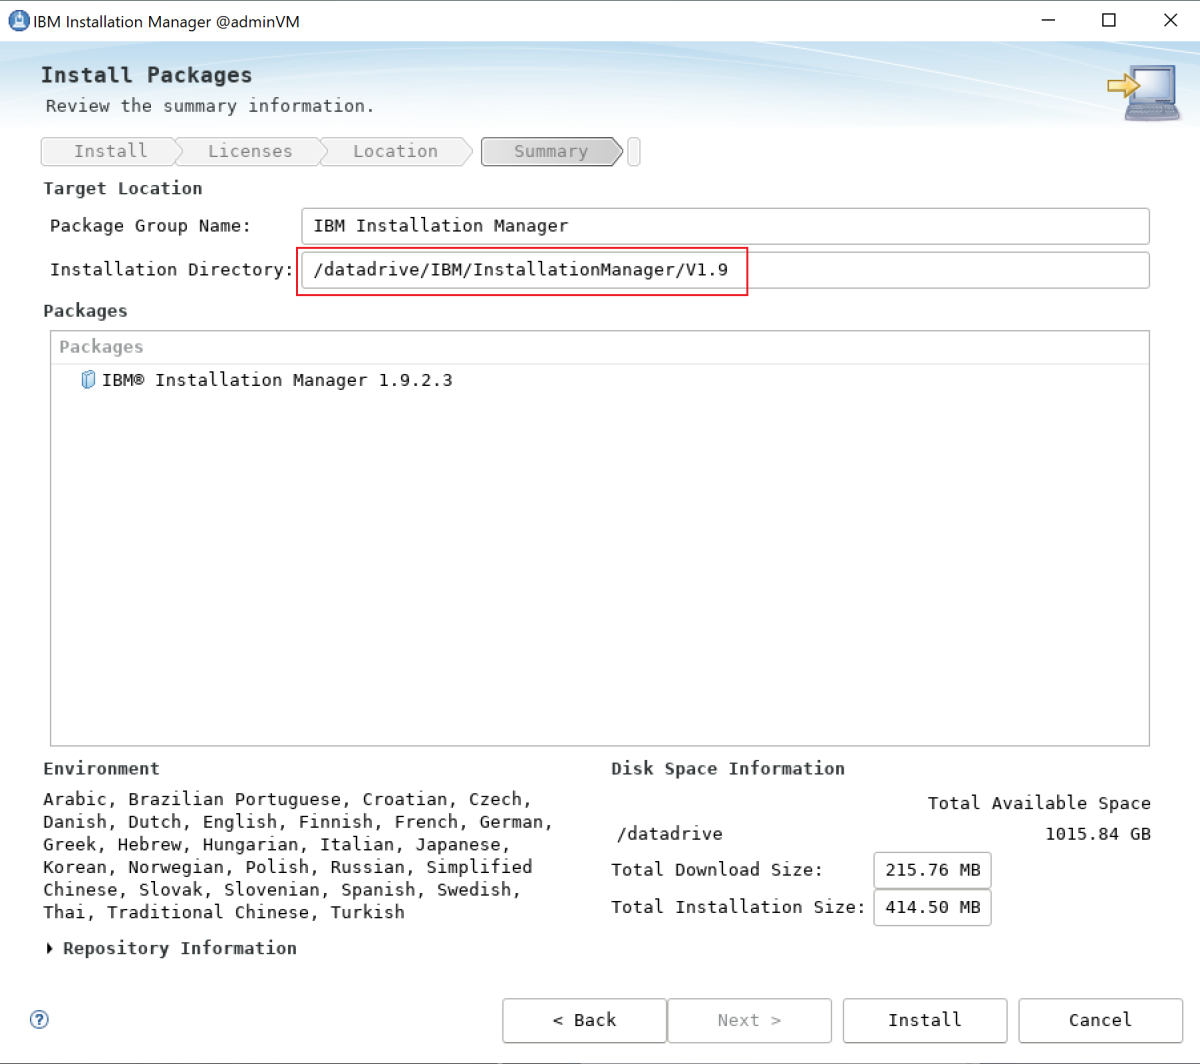Go back using the Back button

coord(583,1020)
